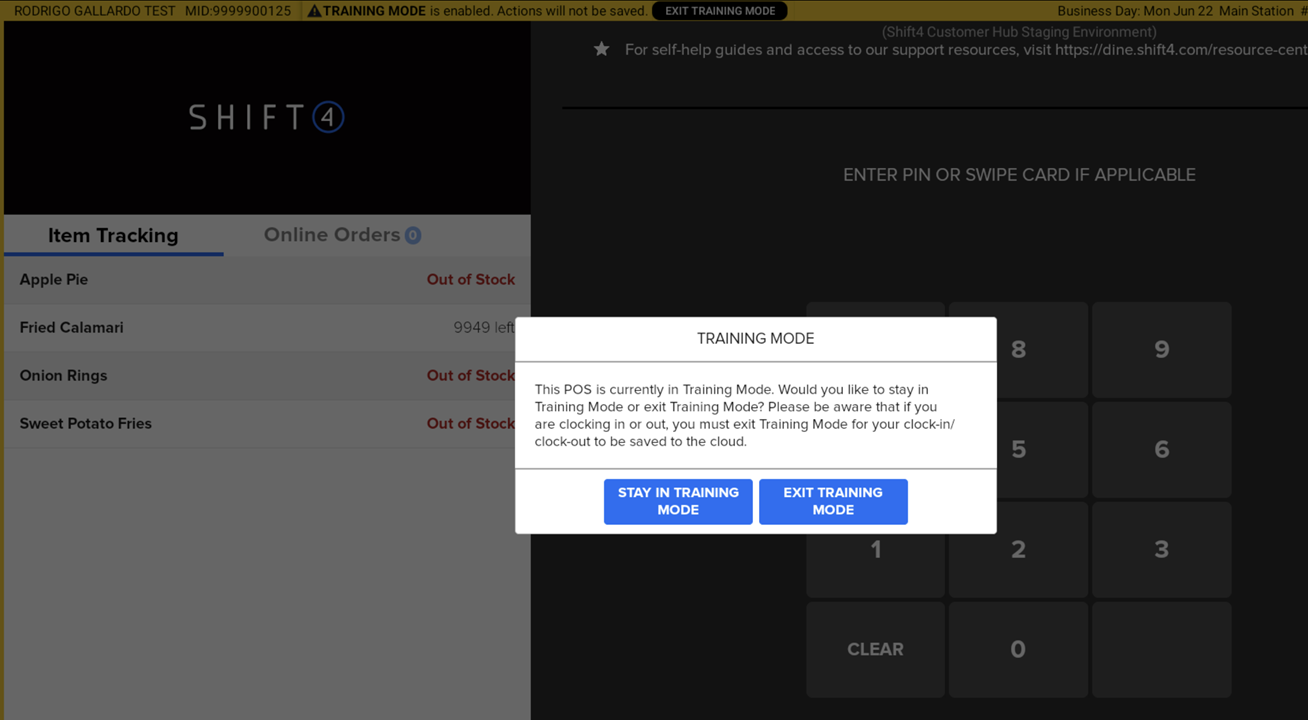The height and width of the screenshot is (720, 1308).
Task: Tap keypad digit 6
Action: pyautogui.click(x=1161, y=450)
